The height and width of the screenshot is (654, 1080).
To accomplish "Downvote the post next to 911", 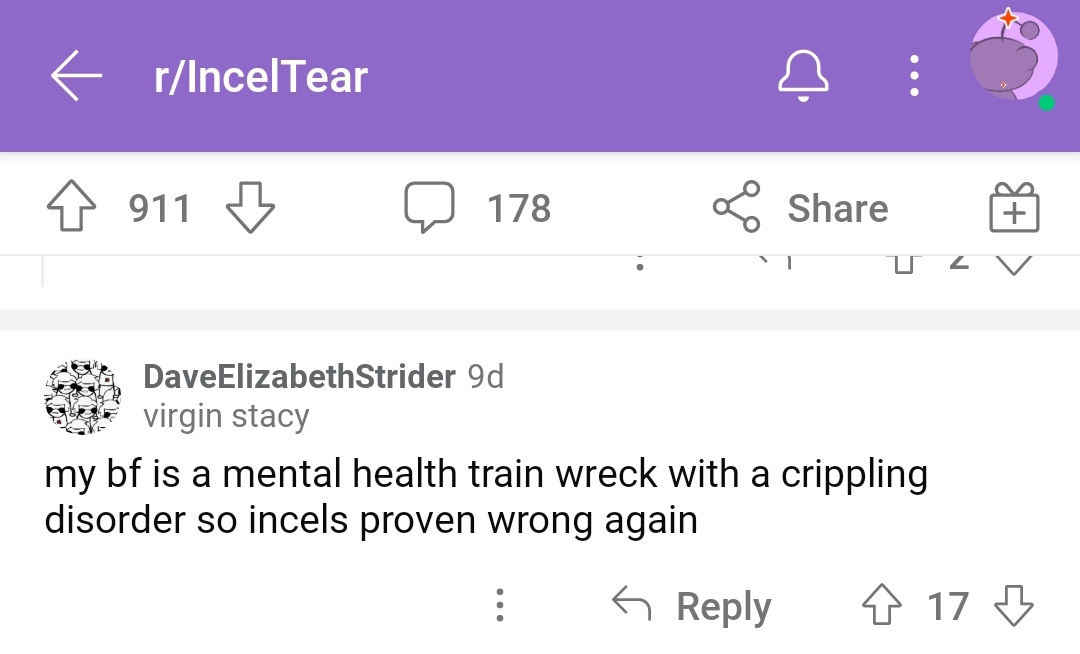I will click(x=250, y=207).
